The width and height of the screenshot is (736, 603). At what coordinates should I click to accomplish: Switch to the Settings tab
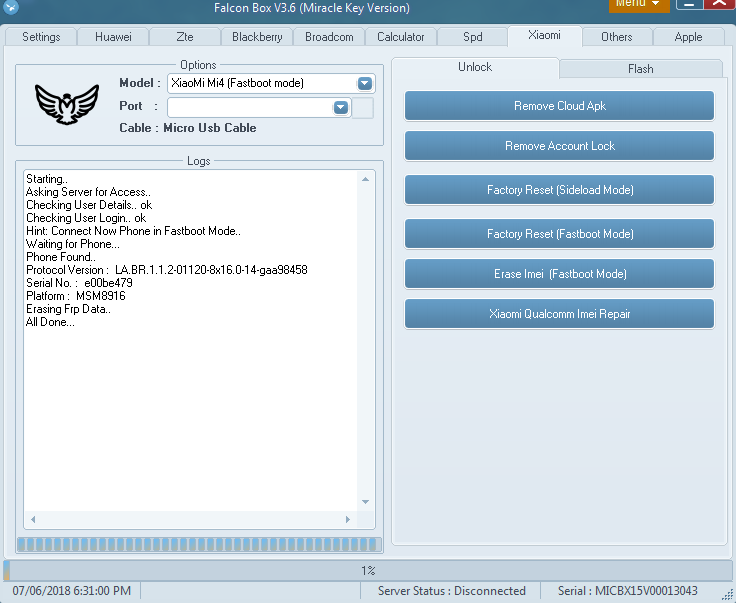coord(41,37)
